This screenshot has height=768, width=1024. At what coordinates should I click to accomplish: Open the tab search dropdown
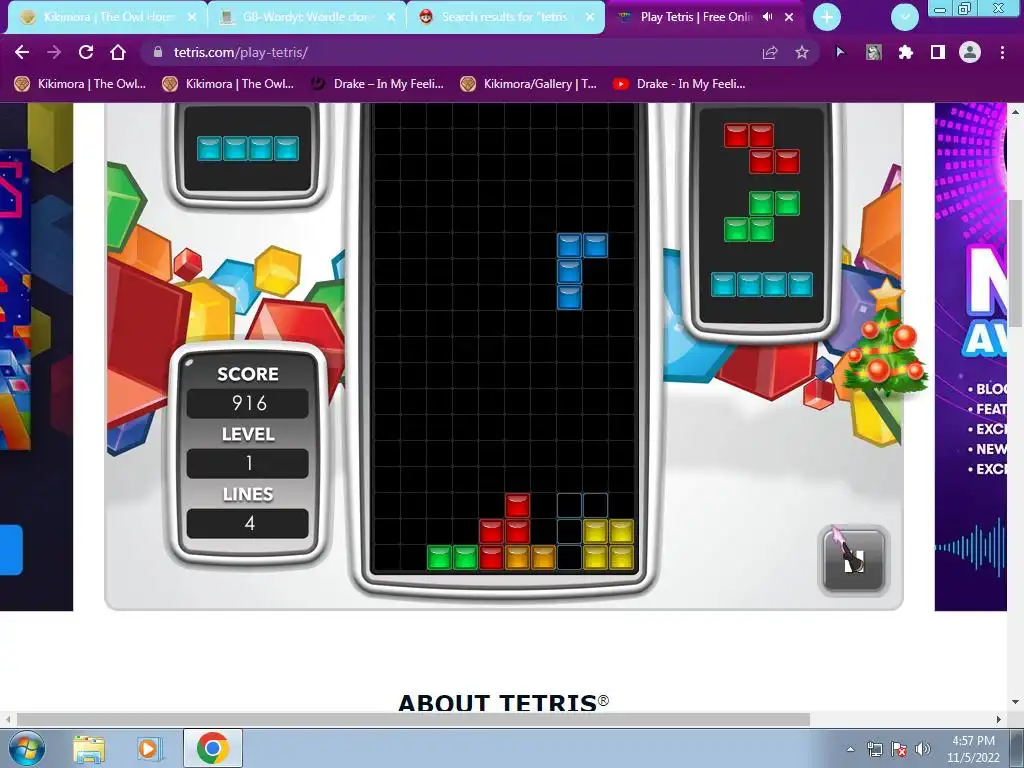pyautogui.click(x=905, y=18)
